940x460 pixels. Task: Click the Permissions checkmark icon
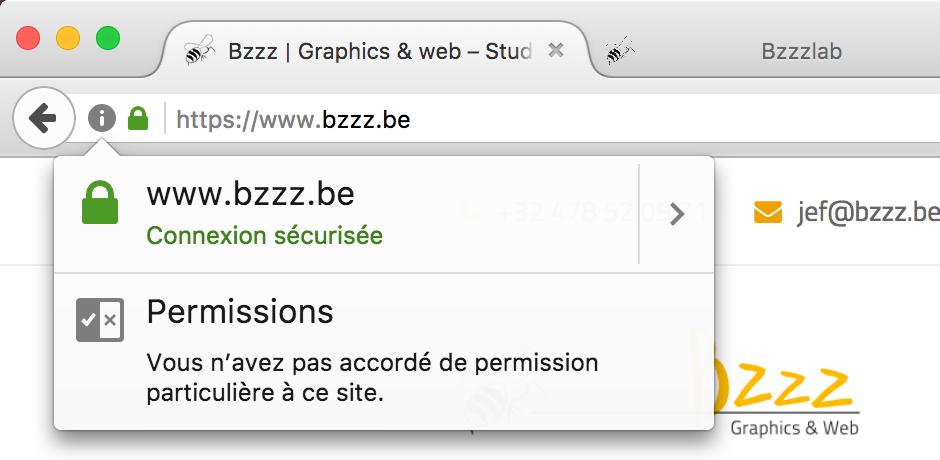(100, 320)
